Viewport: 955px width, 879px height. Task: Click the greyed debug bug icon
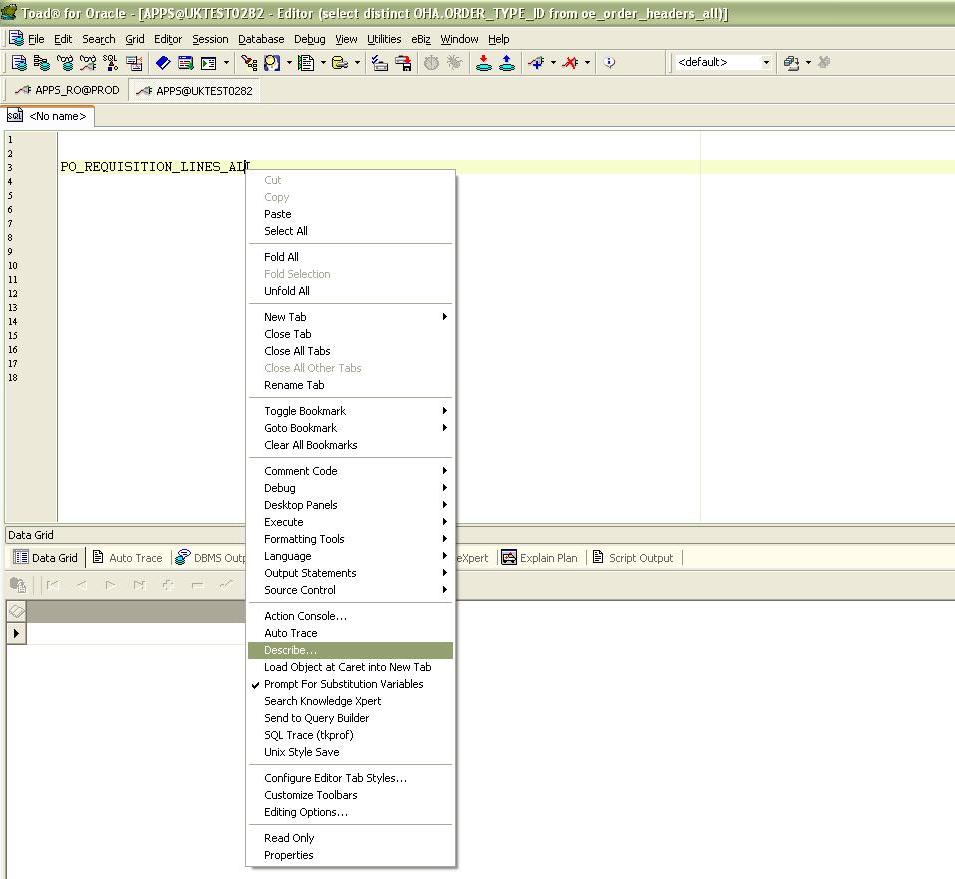454,62
